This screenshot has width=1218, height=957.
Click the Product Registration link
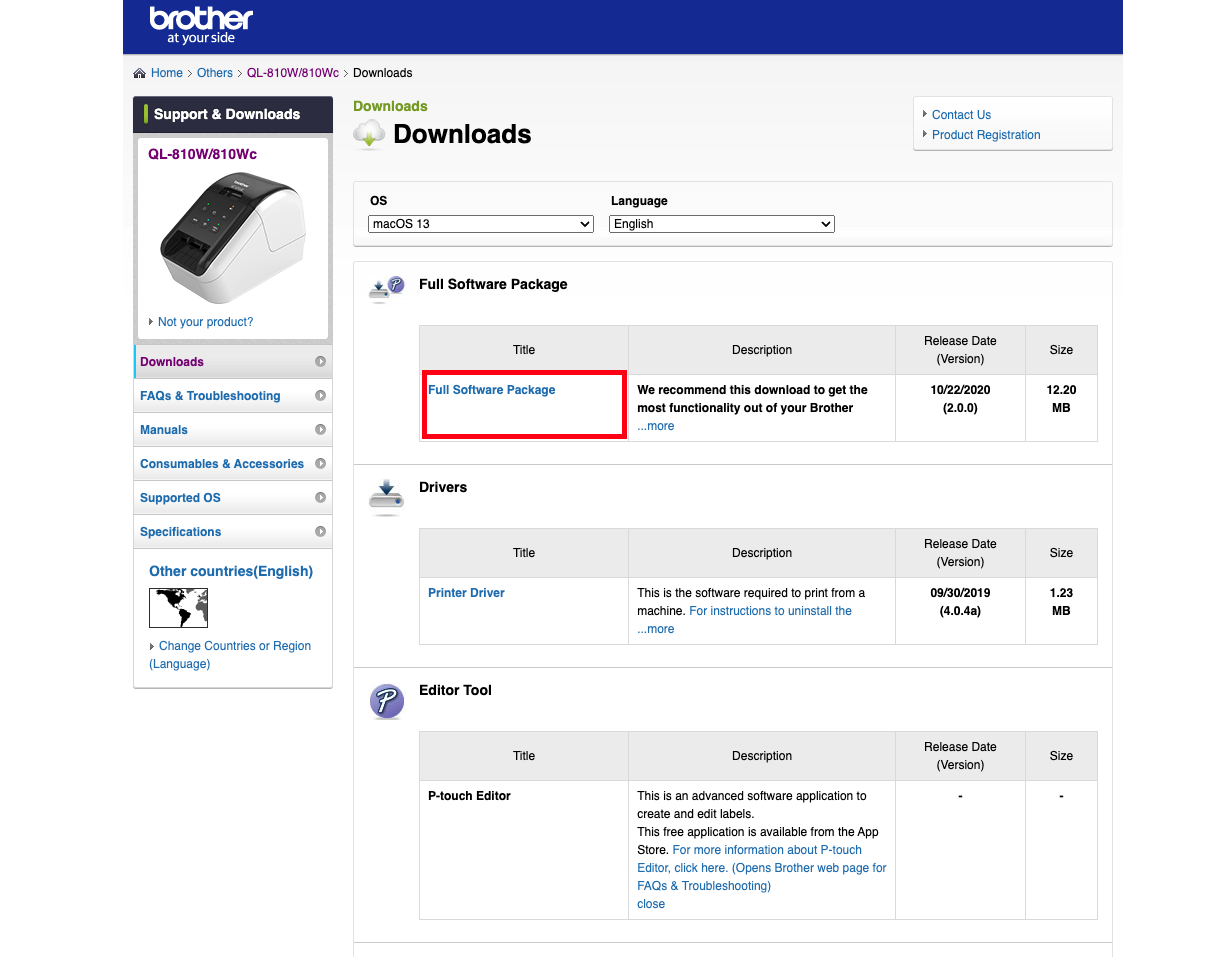(x=986, y=135)
